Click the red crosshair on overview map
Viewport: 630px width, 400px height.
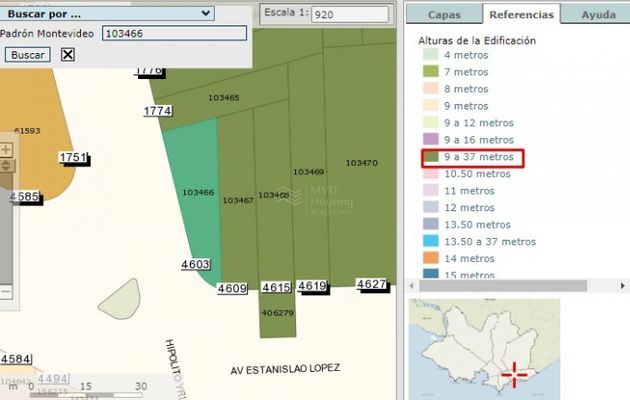514,374
